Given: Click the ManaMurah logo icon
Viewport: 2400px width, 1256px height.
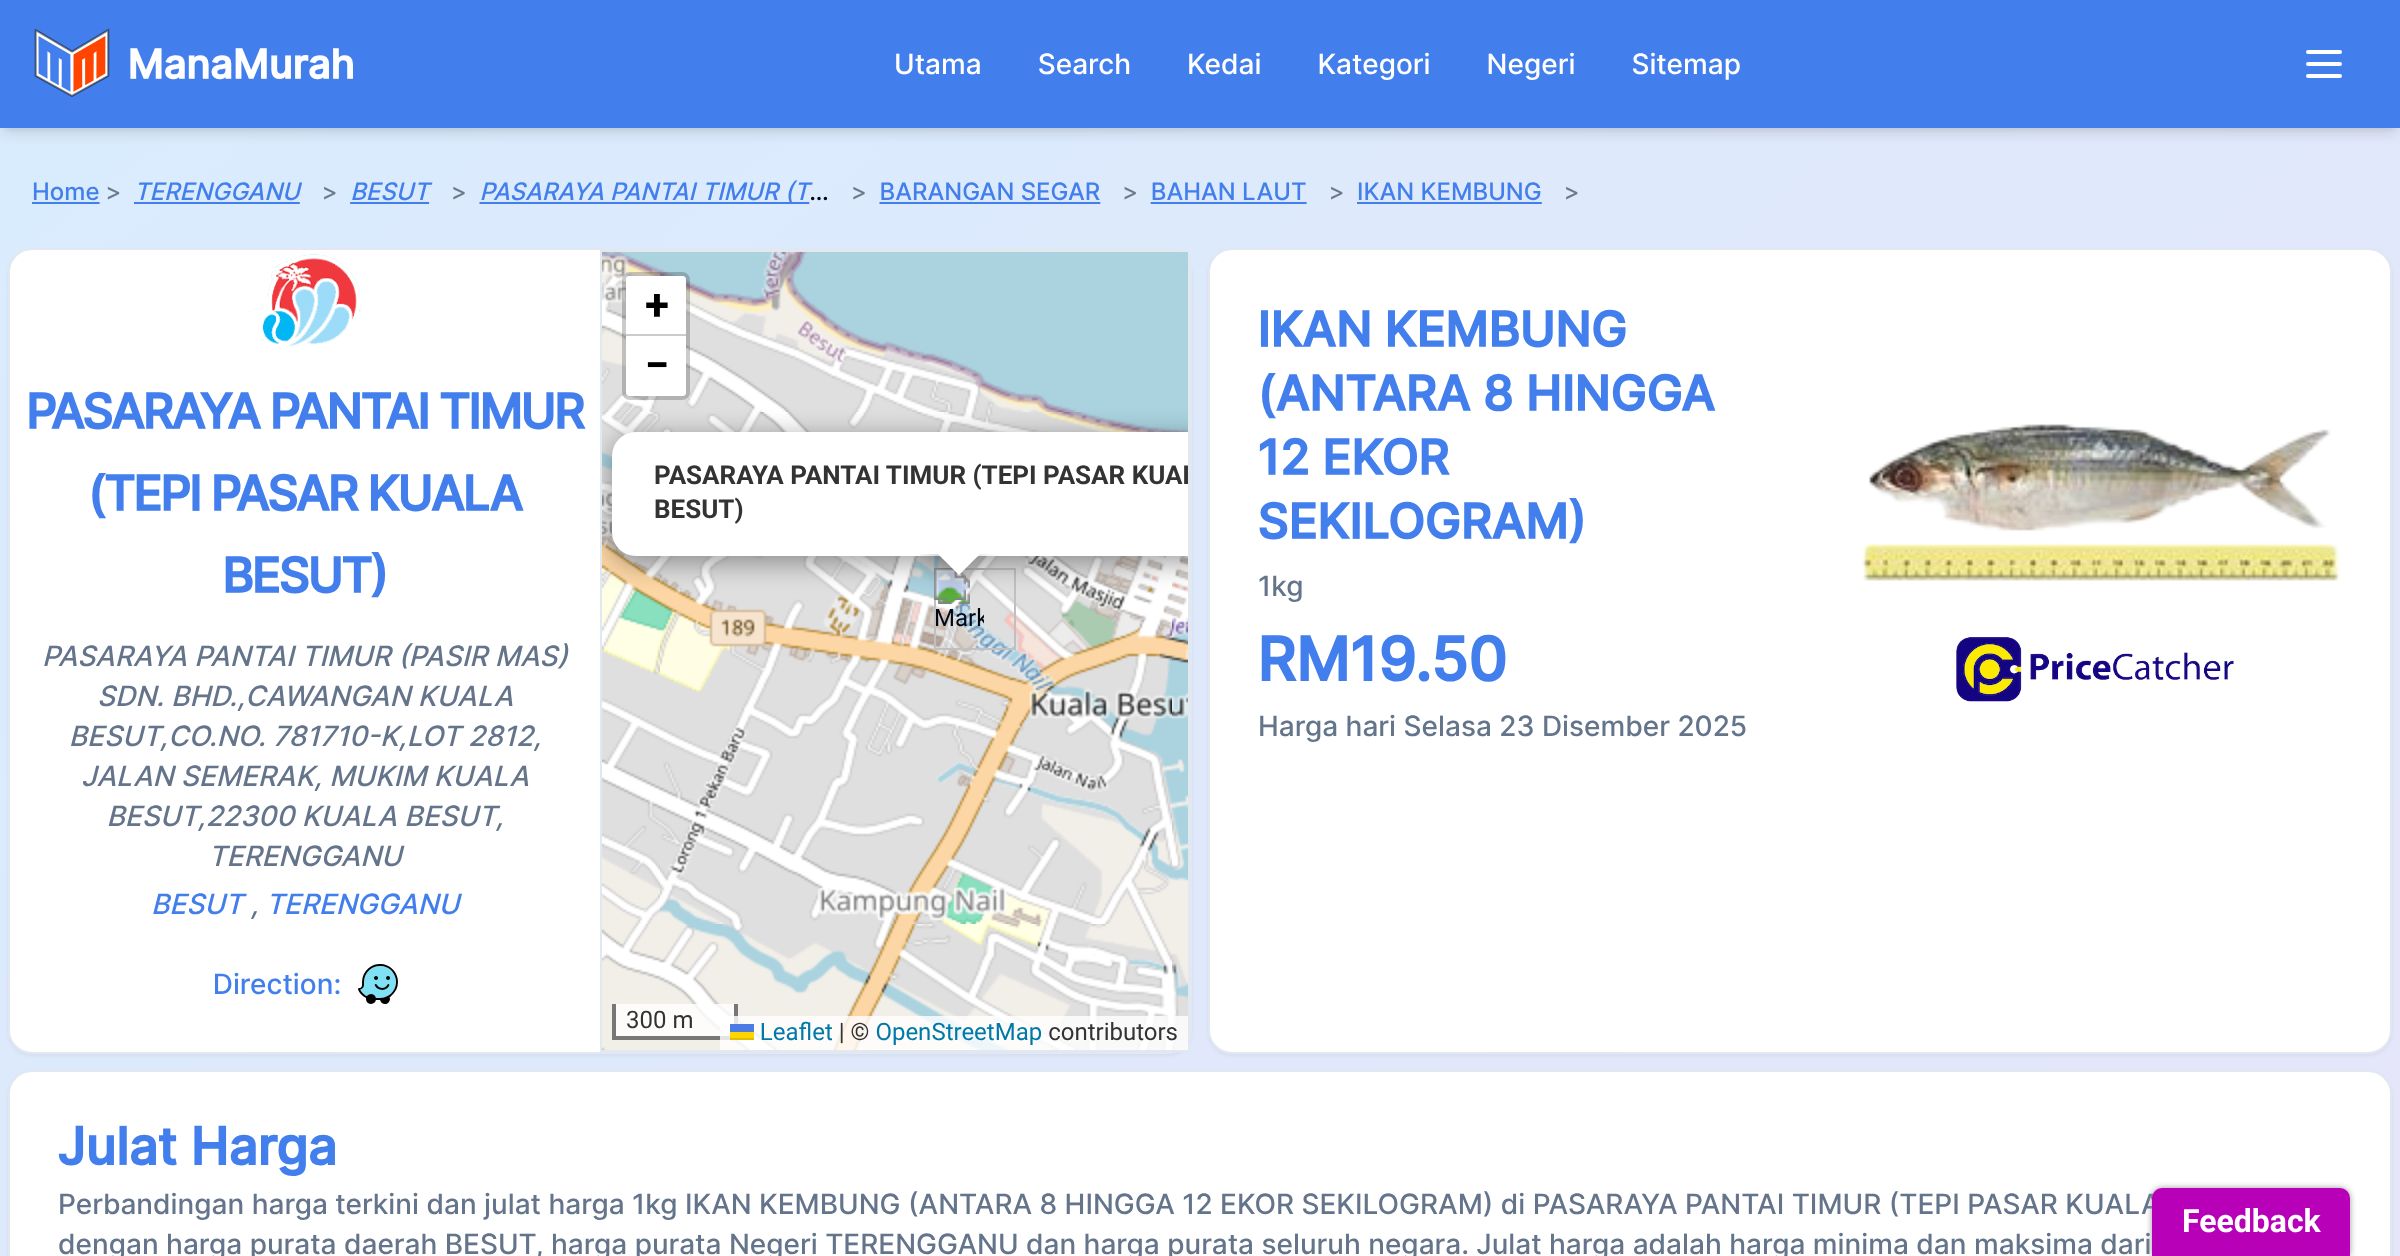Looking at the screenshot, I should click(x=70, y=63).
